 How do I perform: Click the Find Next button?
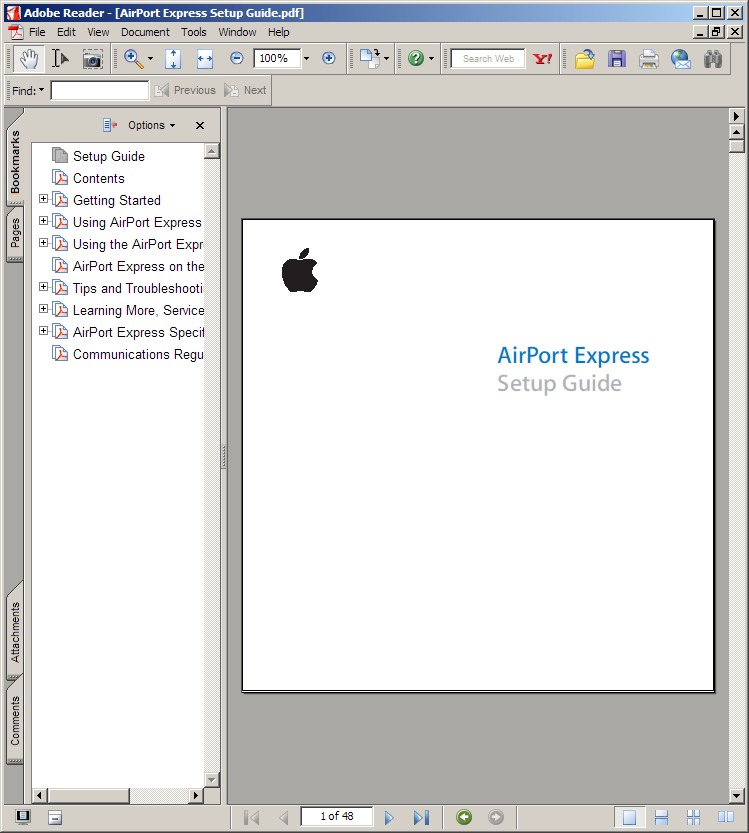click(x=245, y=90)
